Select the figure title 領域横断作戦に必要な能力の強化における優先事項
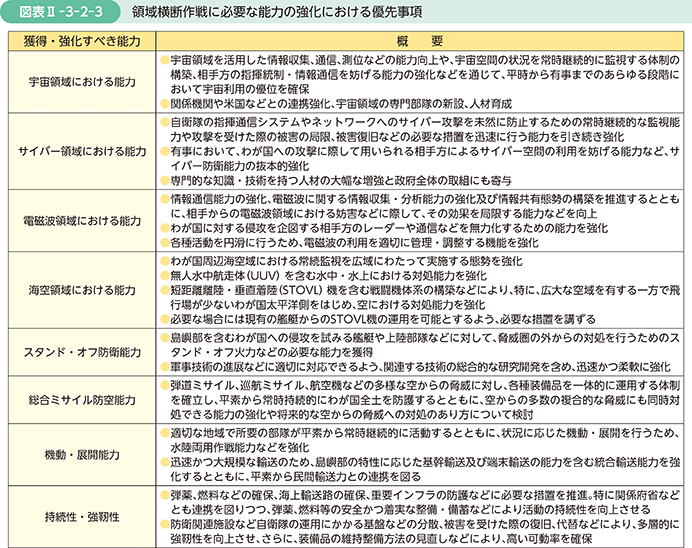The width and height of the screenshot is (692, 548). coord(277,12)
